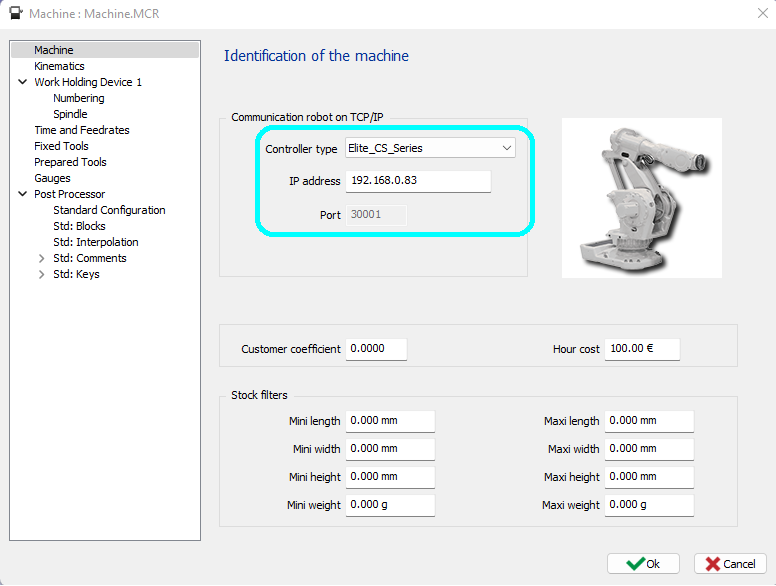Go to Prepared Tools settings

click(x=70, y=162)
